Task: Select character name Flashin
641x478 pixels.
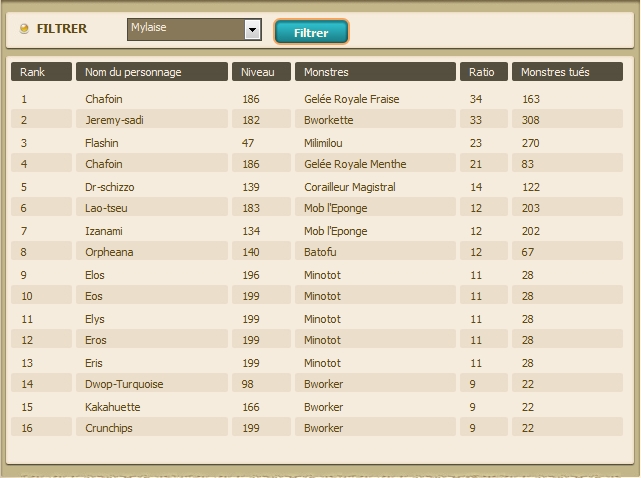Action: (102, 143)
